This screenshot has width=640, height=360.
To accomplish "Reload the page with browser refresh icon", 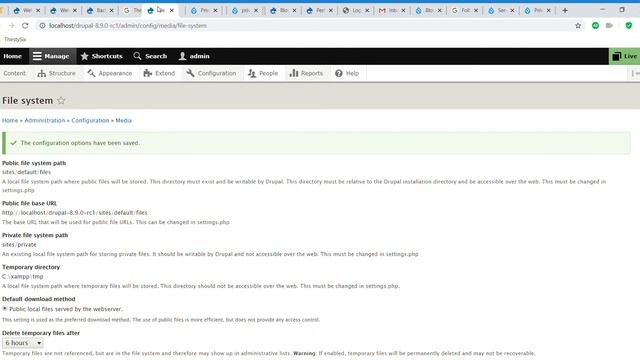I will [25, 26].
